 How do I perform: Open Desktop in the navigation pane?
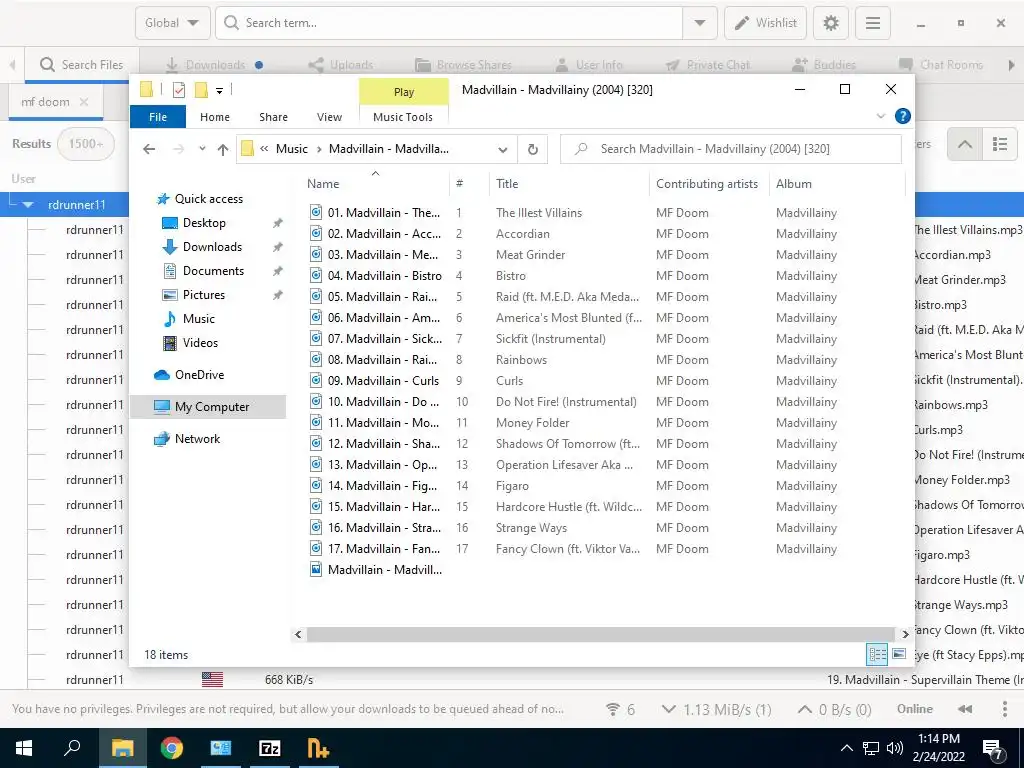tap(204, 223)
